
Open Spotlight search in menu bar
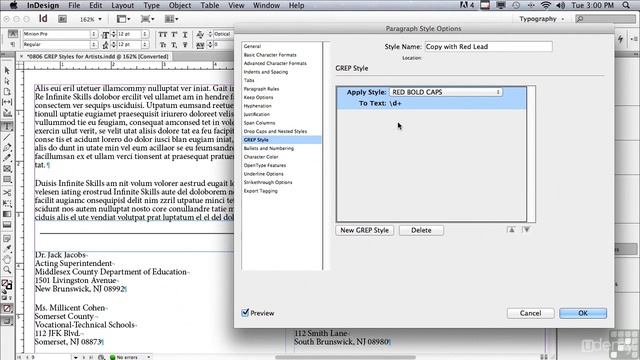626,5
